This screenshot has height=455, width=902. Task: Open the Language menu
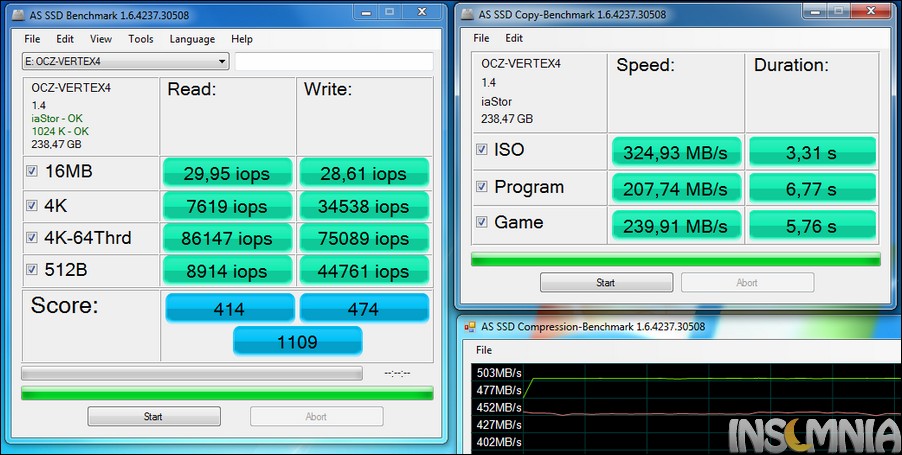[x=192, y=39]
